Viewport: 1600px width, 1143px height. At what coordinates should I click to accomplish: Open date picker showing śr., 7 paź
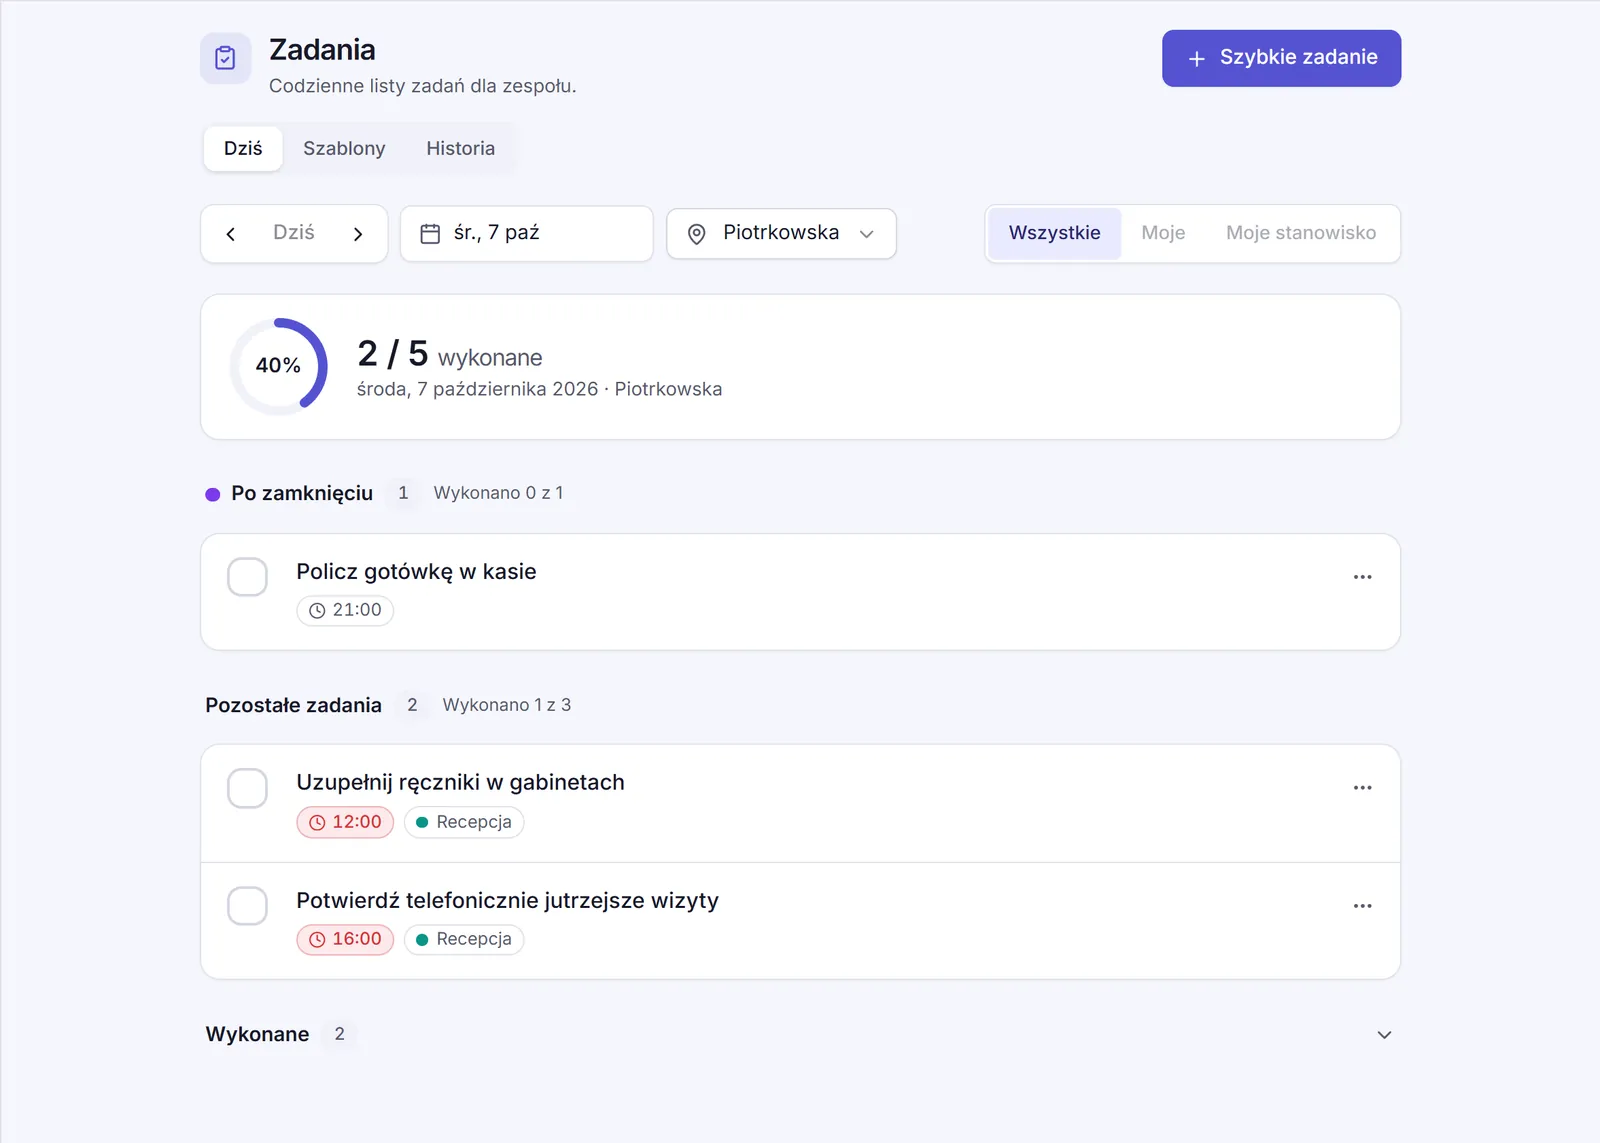527,234
